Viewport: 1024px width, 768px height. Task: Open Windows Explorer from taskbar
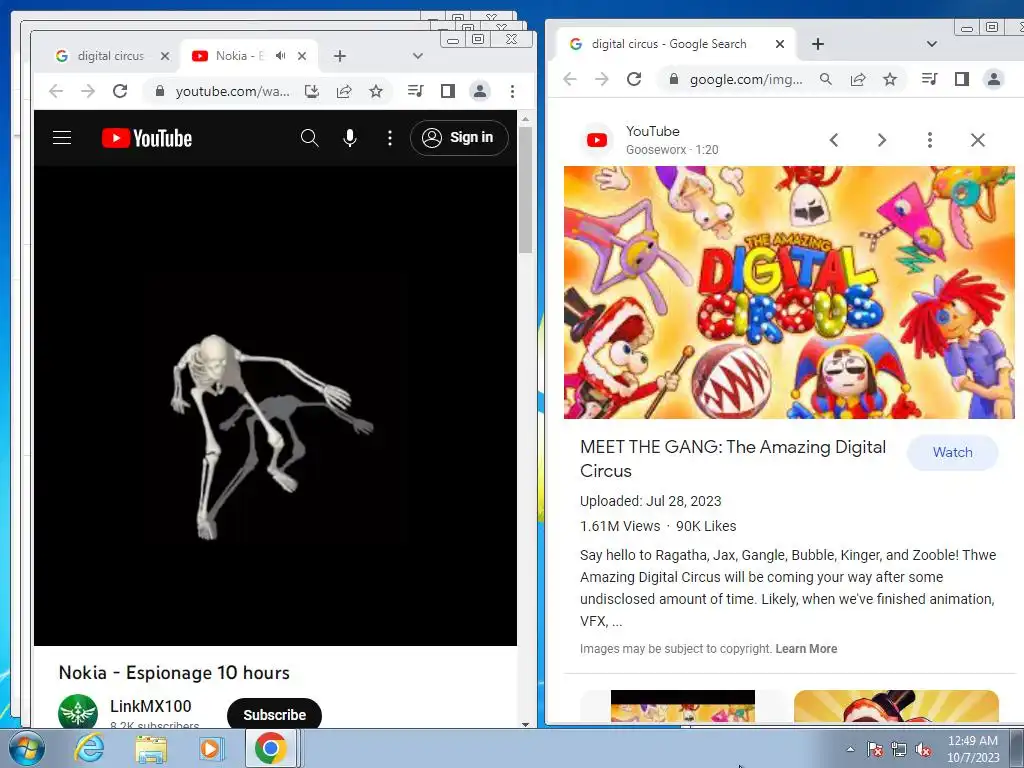[151, 749]
